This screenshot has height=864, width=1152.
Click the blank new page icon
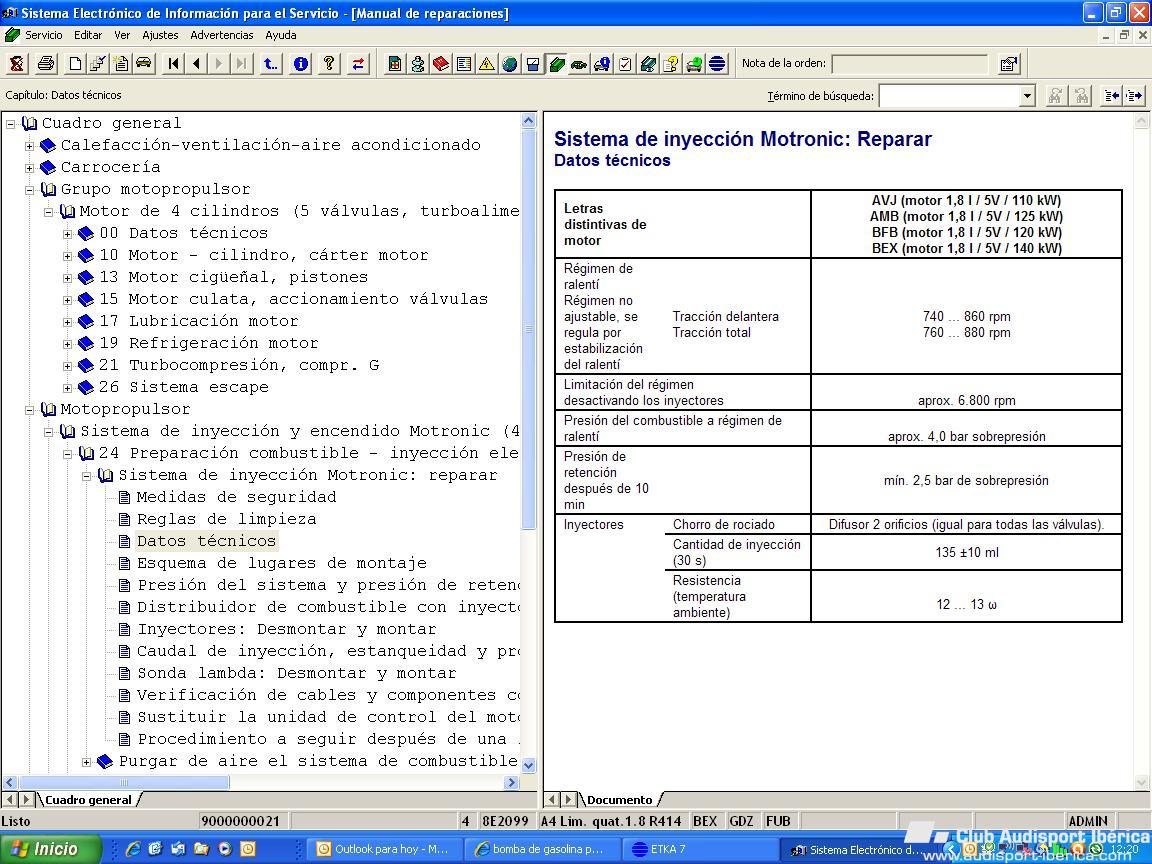[x=74, y=64]
